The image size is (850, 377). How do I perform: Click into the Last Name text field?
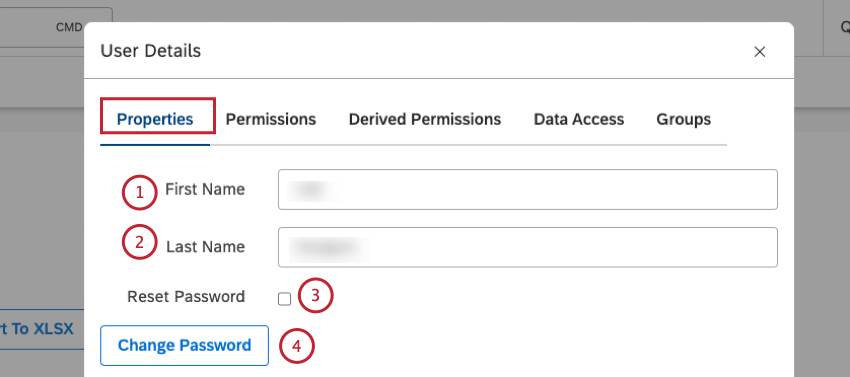(x=527, y=247)
